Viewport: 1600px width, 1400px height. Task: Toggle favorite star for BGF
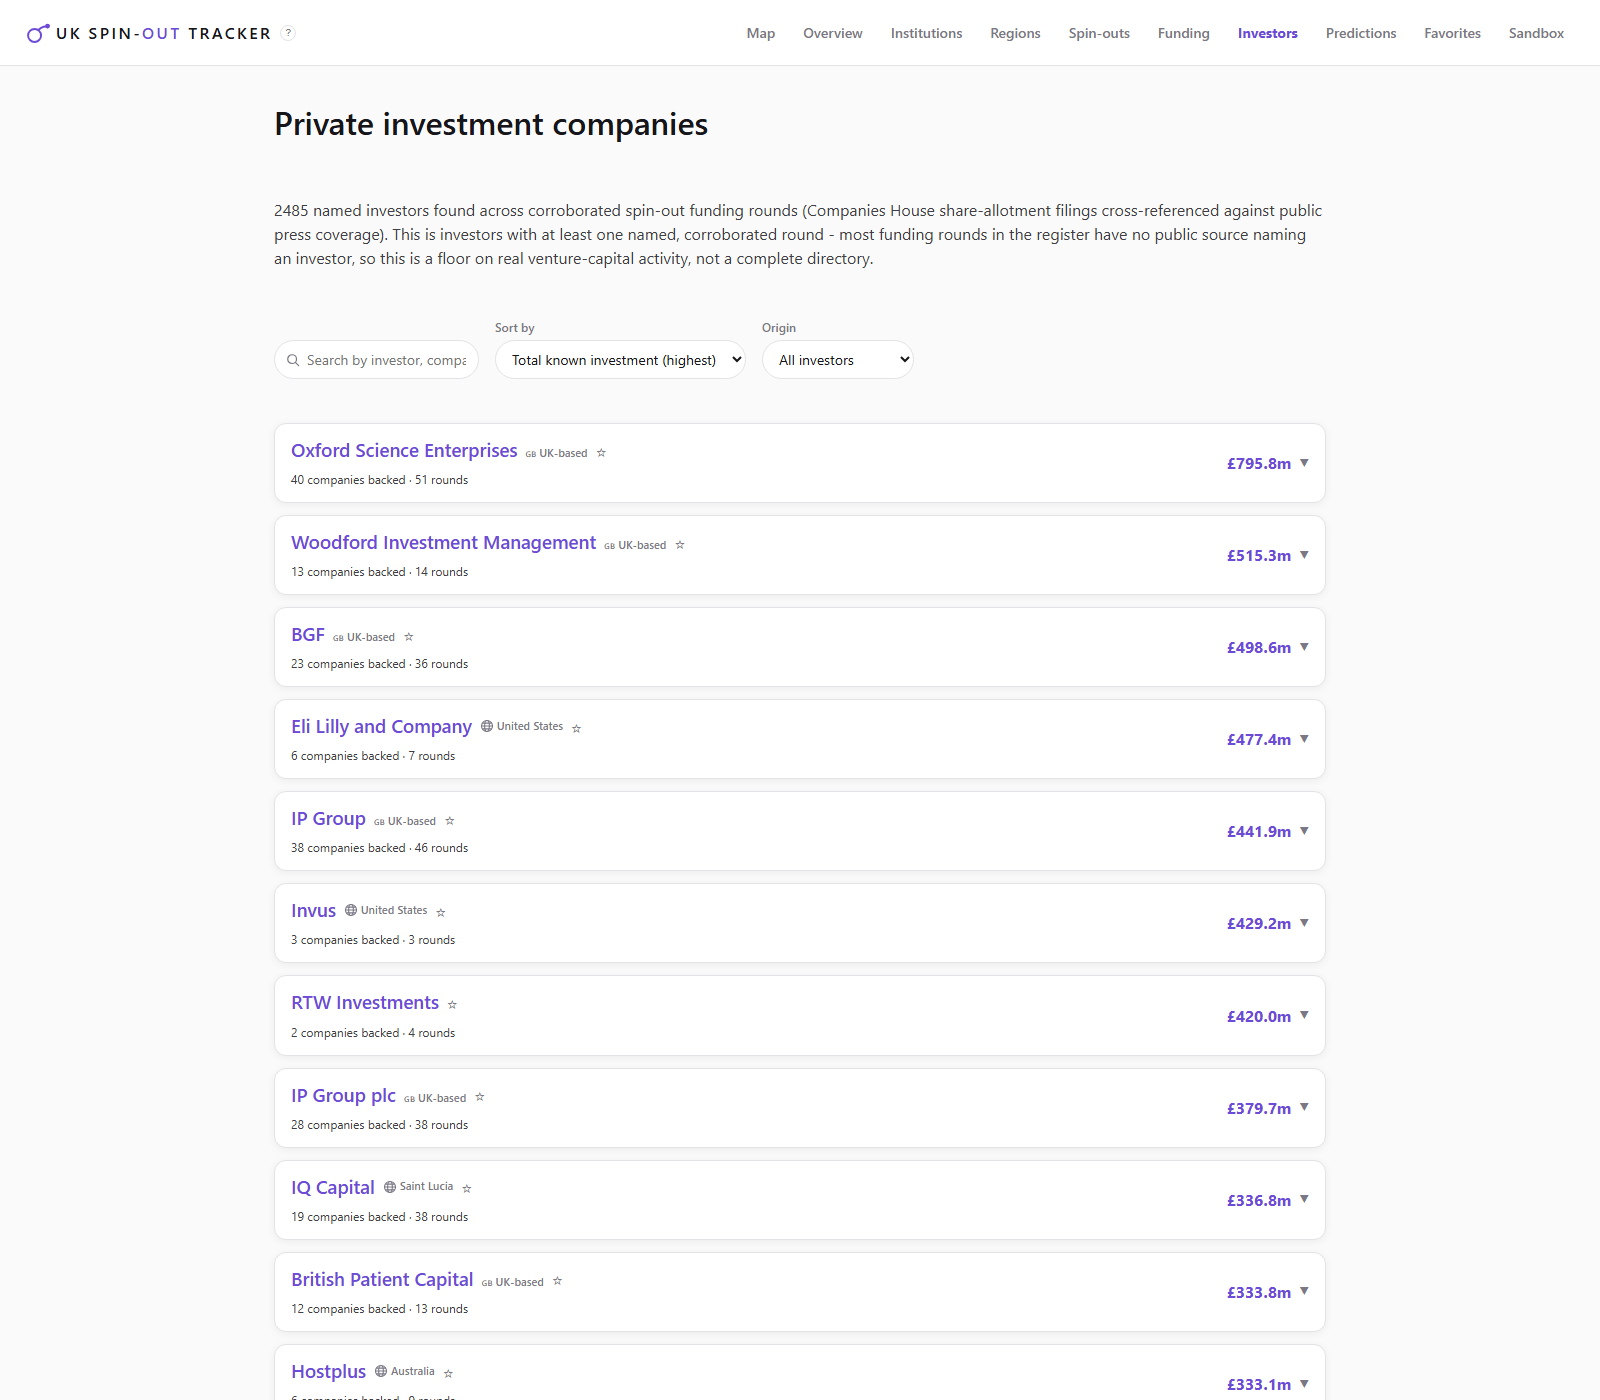coord(409,637)
